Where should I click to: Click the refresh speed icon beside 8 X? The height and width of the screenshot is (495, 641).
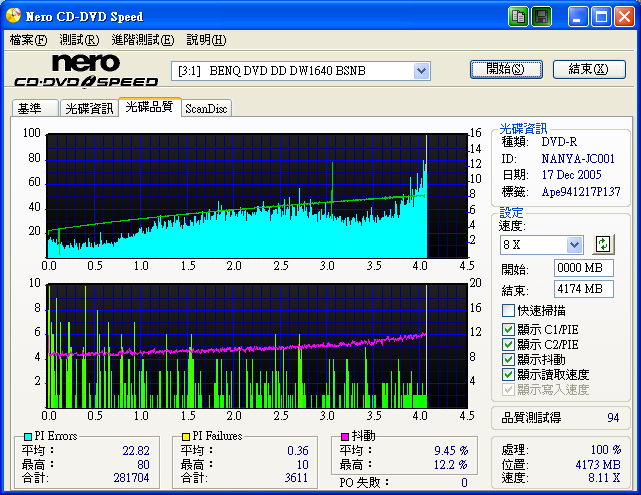(x=603, y=244)
